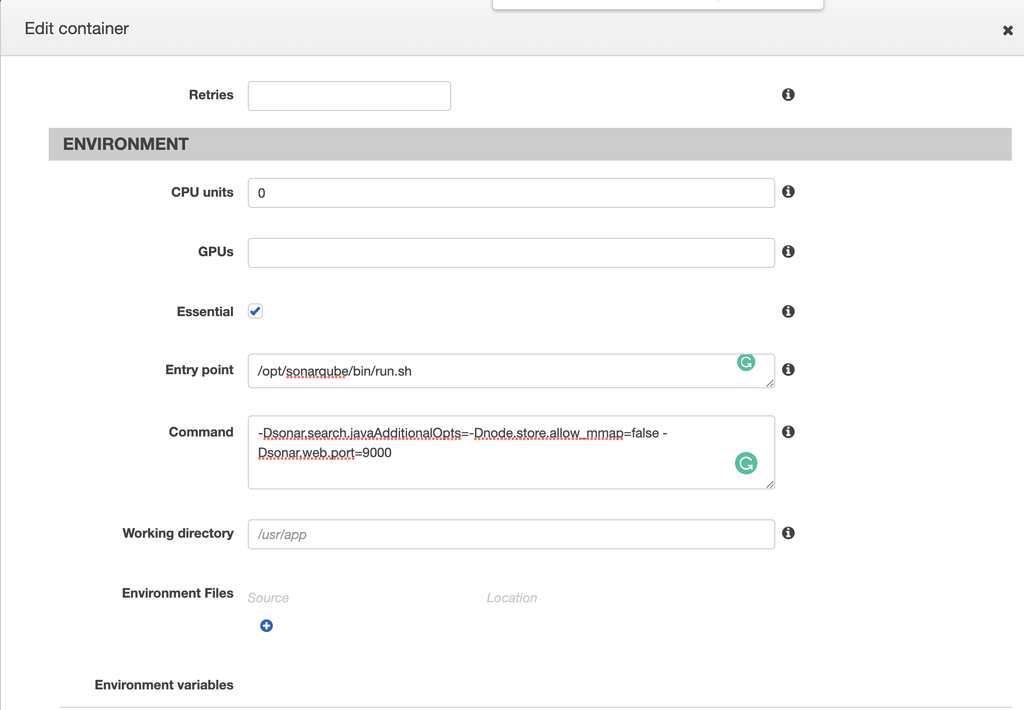Click the Retries input field
Image resolution: width=1024 pixels, height=710 pixels.
tap(349, 96)
